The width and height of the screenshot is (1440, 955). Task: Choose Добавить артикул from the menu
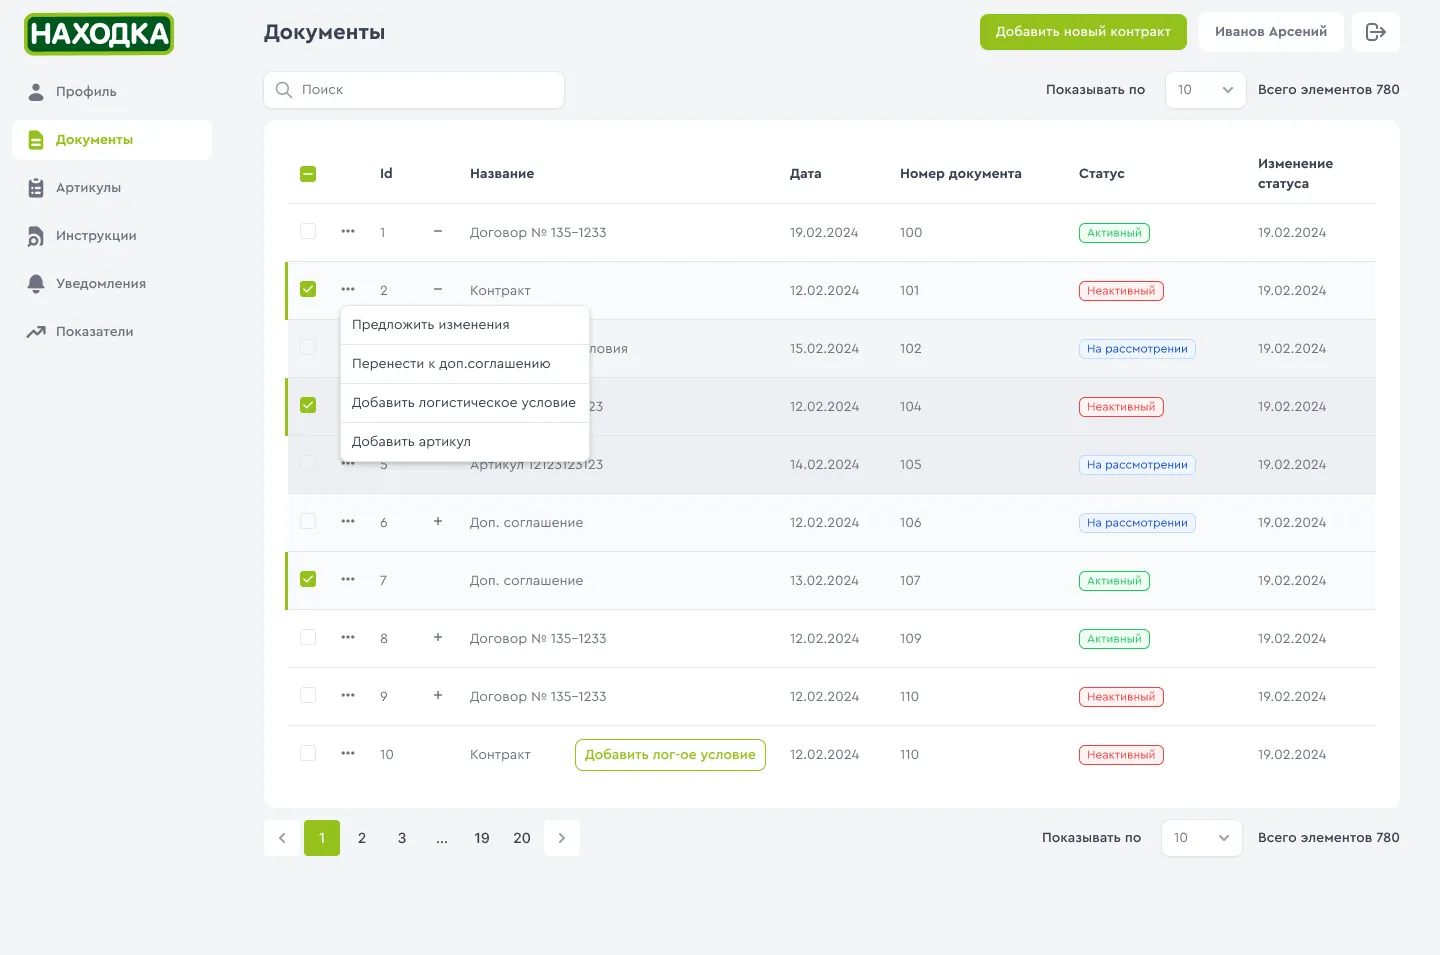pyautogui.click(x=465, y=442)
